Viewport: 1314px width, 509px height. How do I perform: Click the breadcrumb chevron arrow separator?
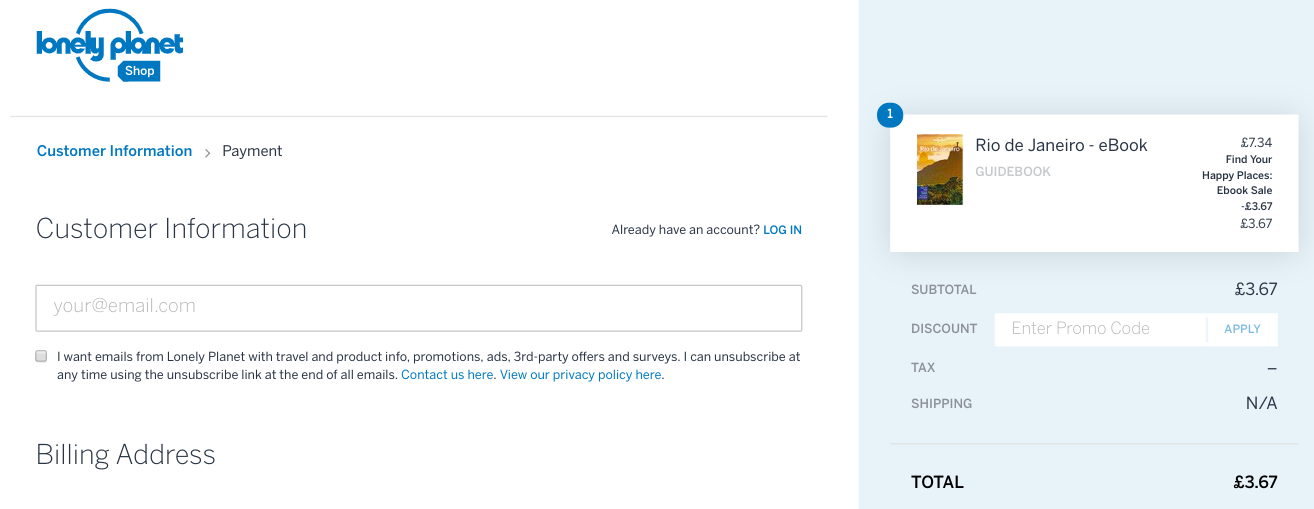pyautogui.click(x=208, y=152)
